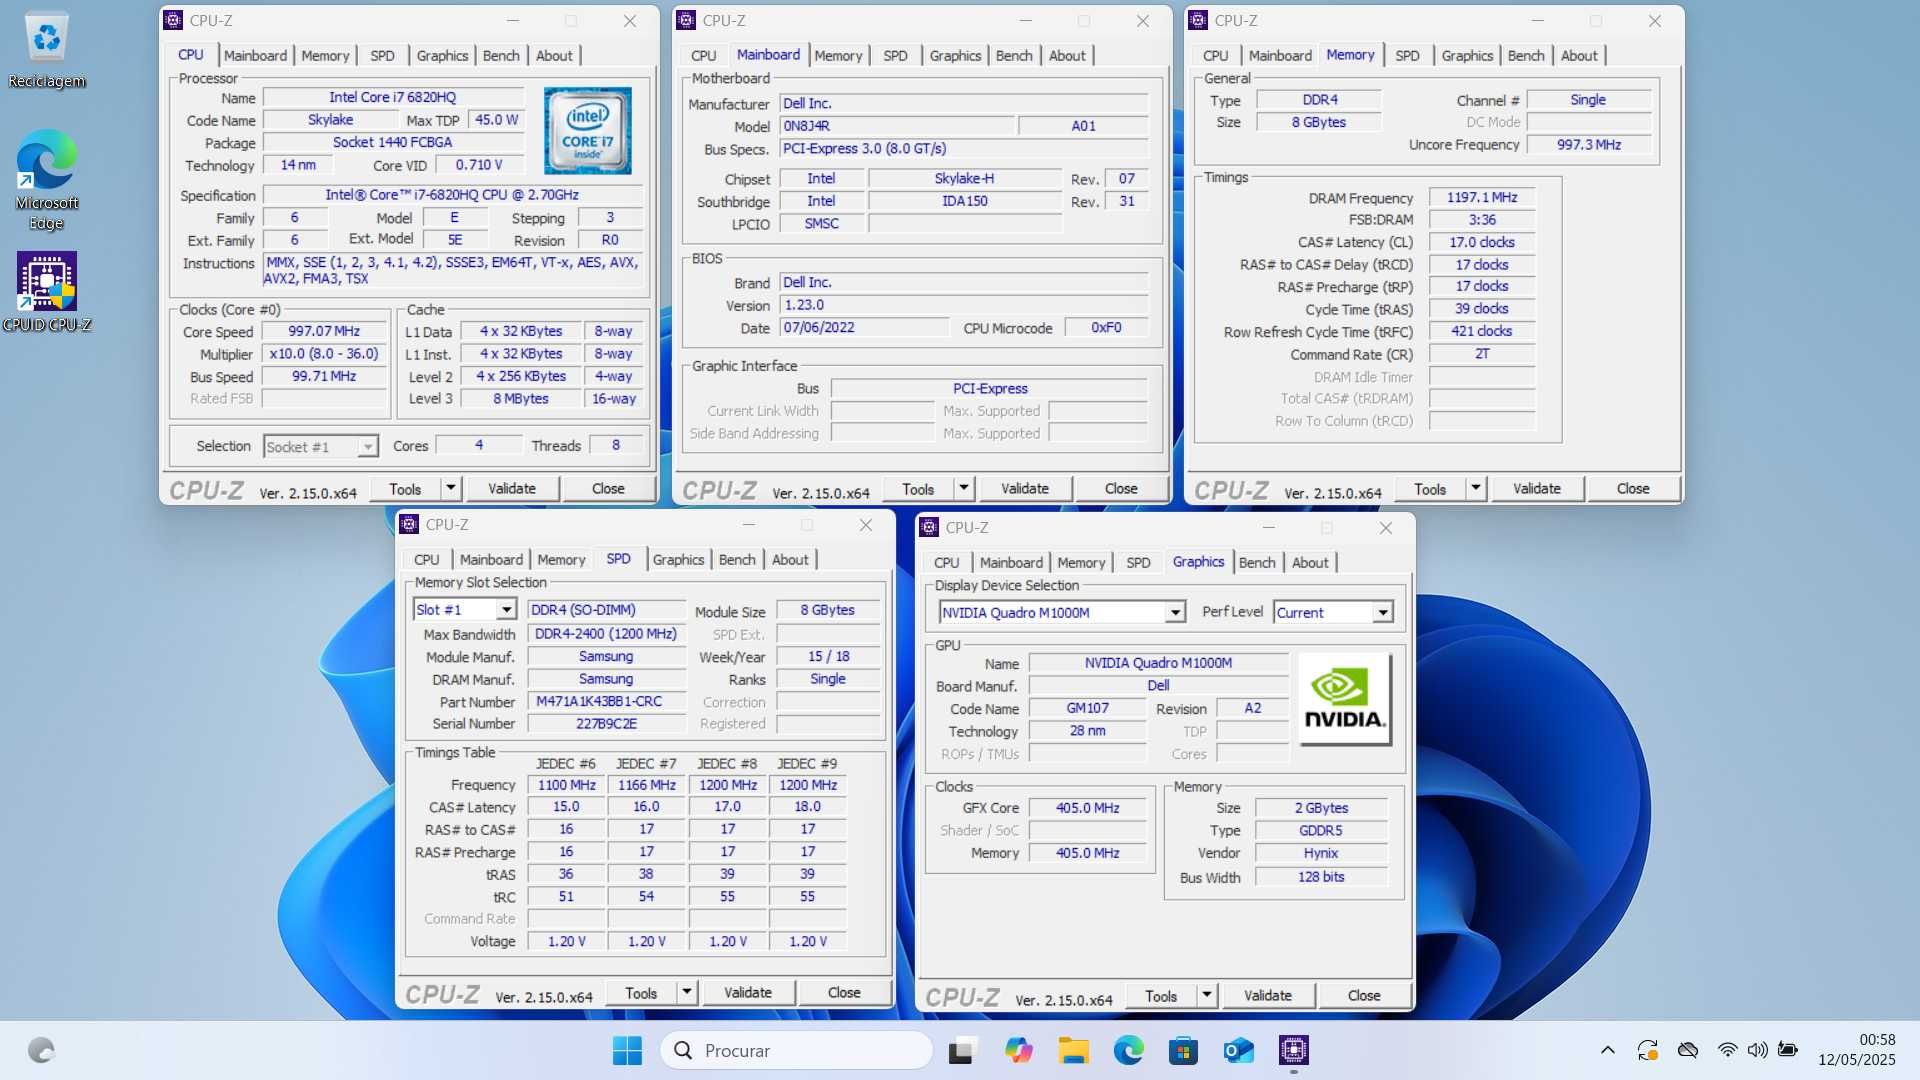
Task: Open the Microsoft Edge desktop shortcut
Action: pyautogui.click(x=46, y=180)
